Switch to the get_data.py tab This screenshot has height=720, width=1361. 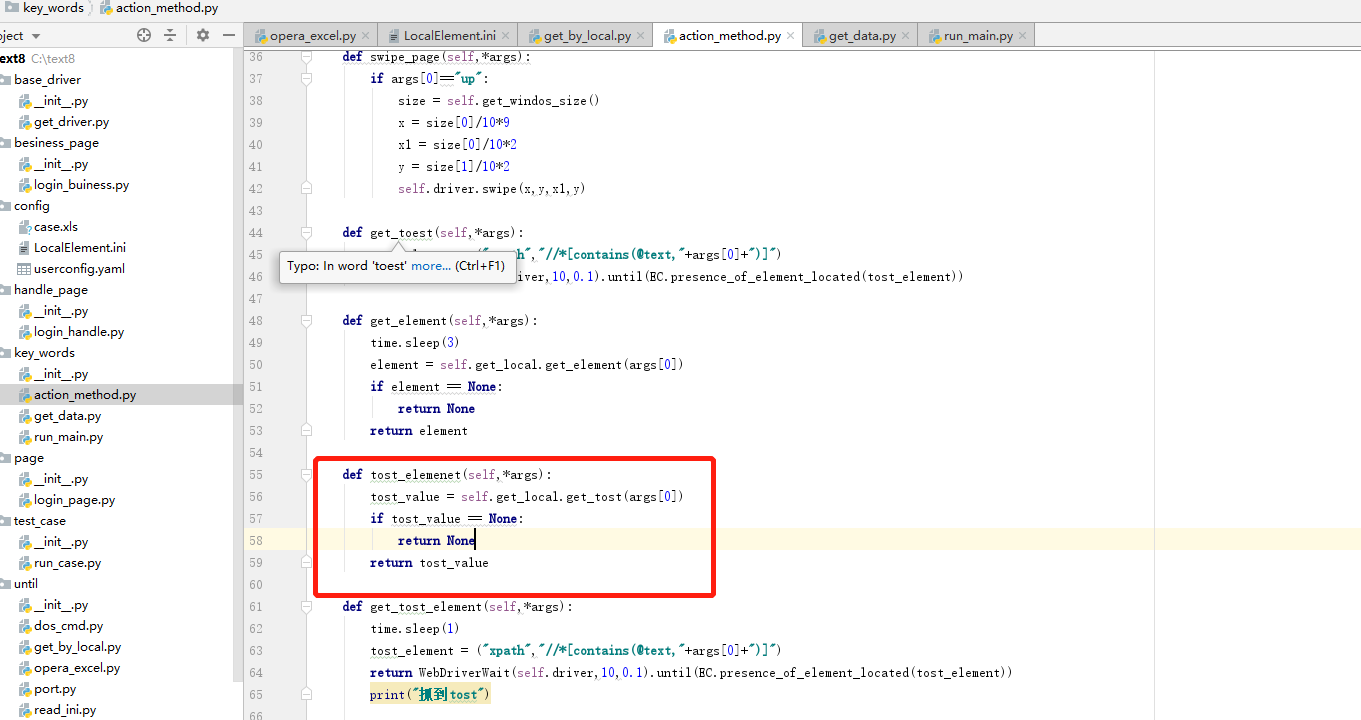[862, 36]
